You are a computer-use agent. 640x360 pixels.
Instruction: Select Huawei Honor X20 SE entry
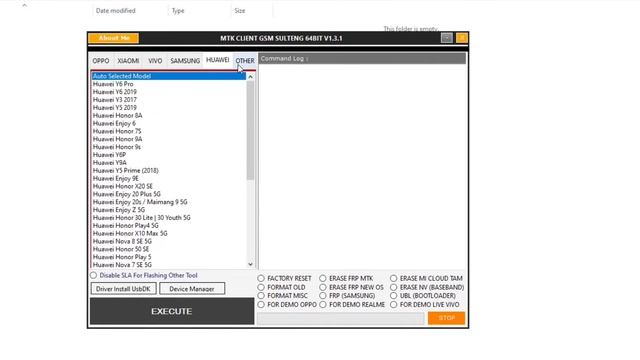coord(169,186)
